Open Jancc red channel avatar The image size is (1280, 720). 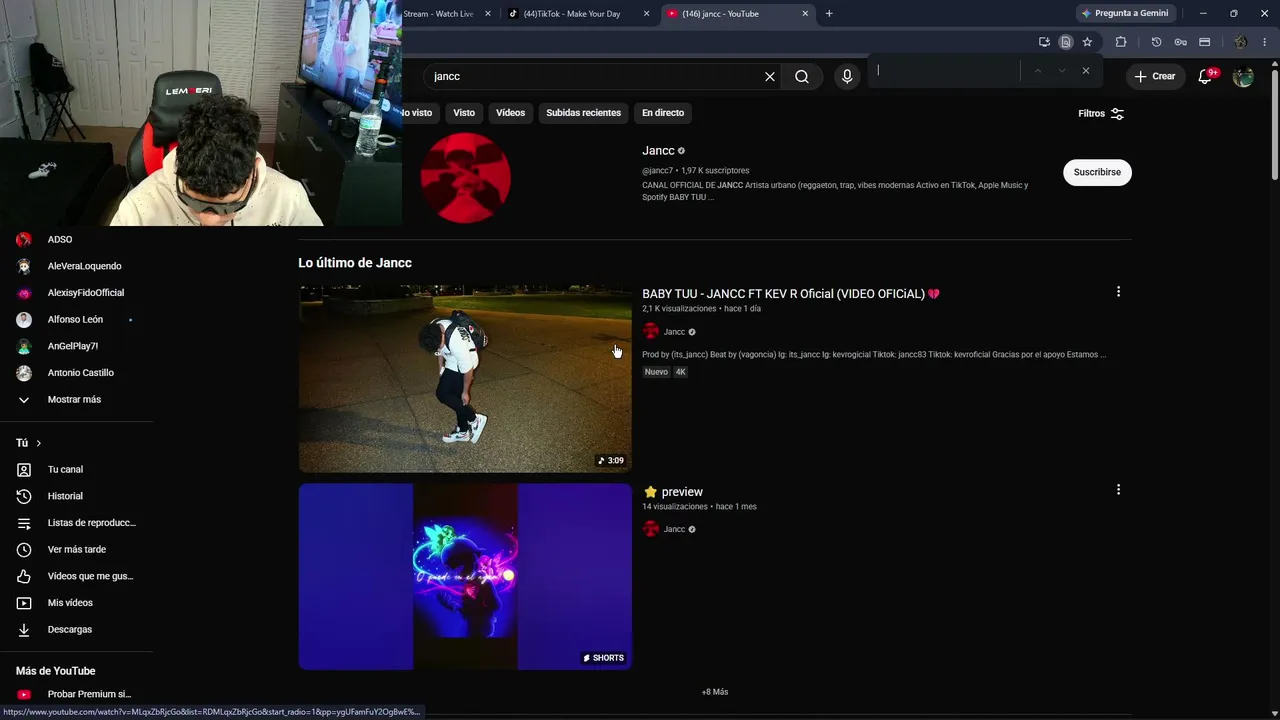[465, 177]
